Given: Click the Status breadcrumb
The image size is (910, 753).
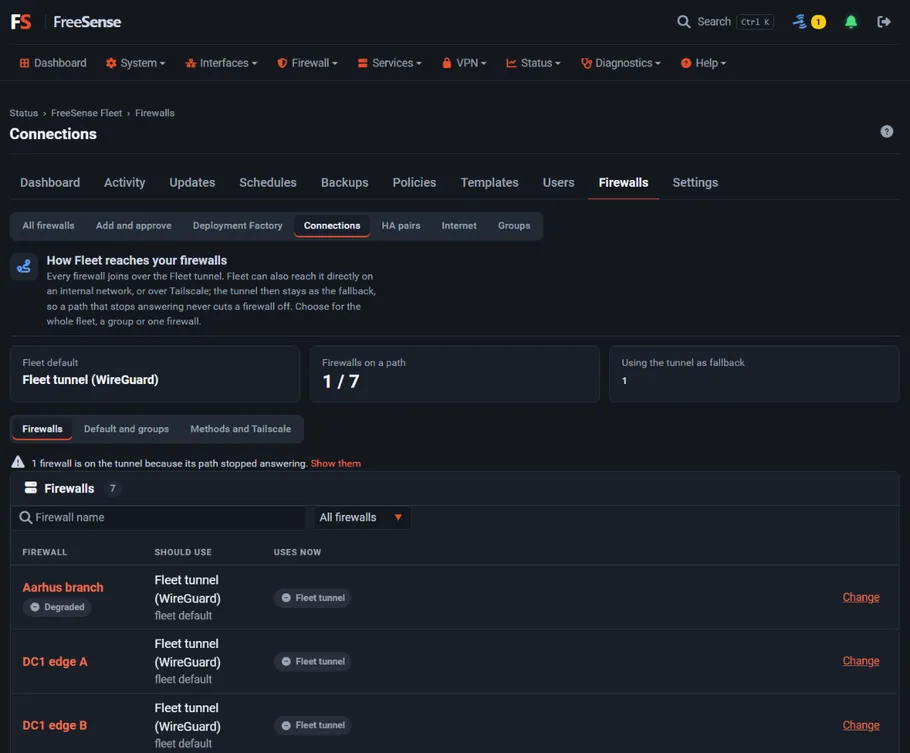Looking at the screenshot, I should 24,113.
